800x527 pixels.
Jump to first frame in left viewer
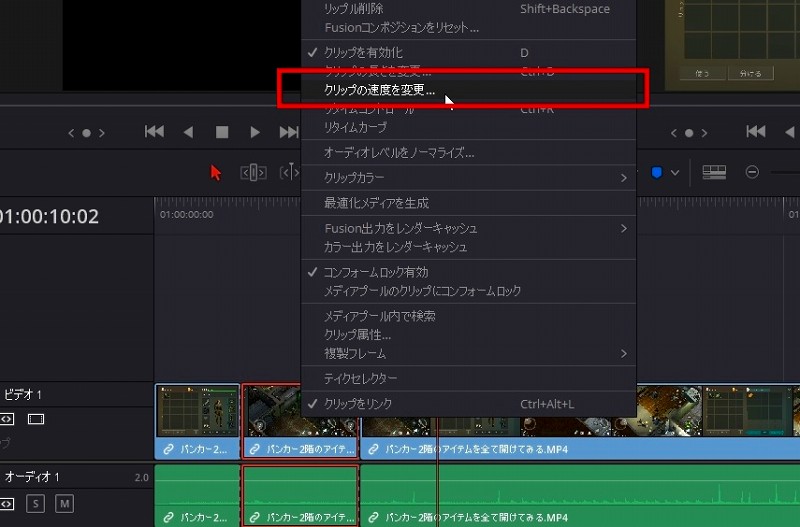pyautogui.click(x=154, y=132)
